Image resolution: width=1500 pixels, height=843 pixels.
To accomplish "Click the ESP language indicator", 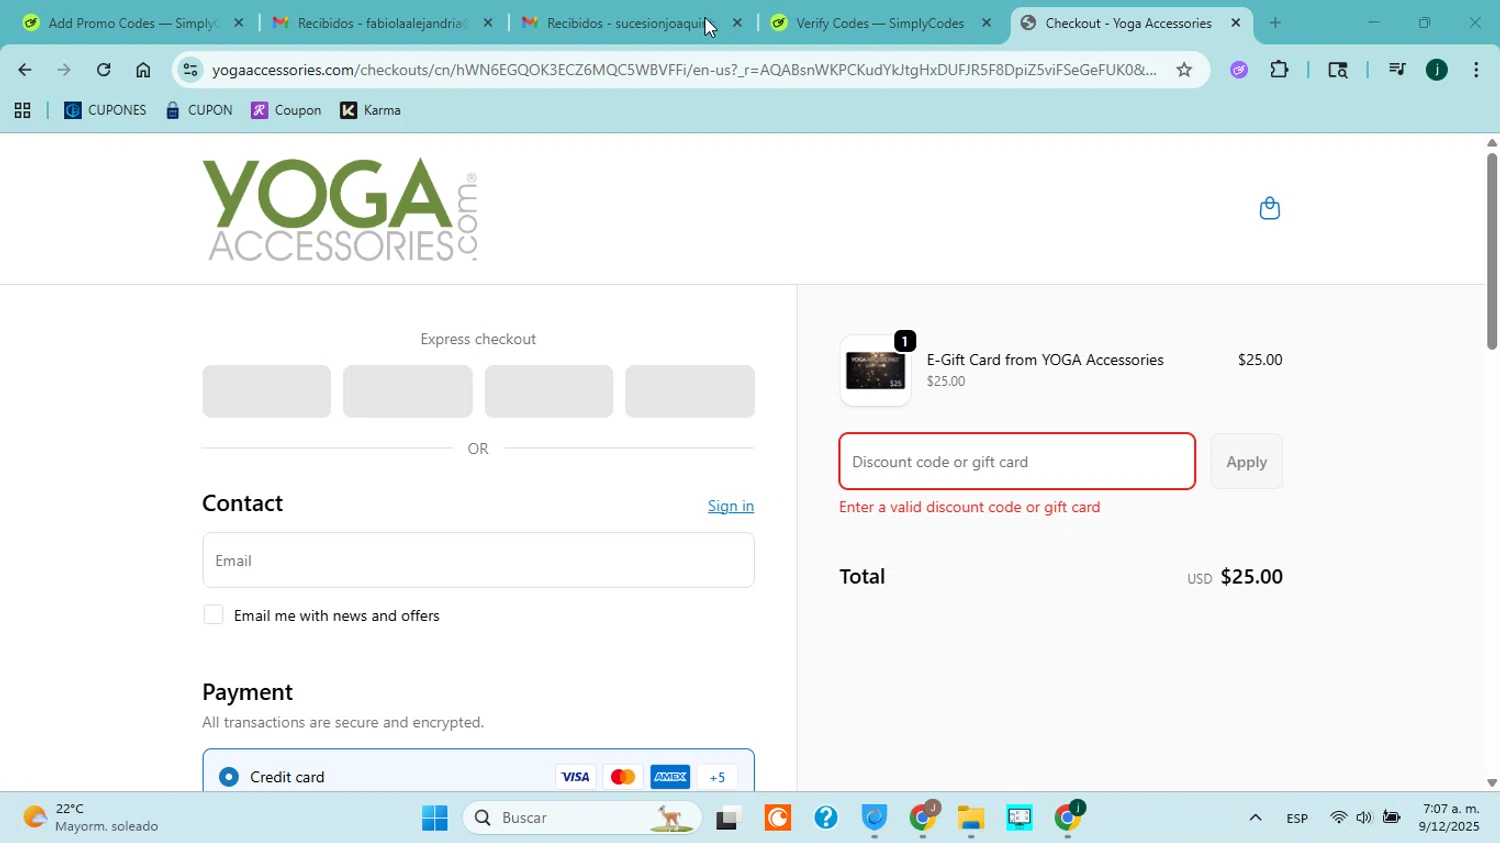I will pyautogui.click(x=1297, y=819).
